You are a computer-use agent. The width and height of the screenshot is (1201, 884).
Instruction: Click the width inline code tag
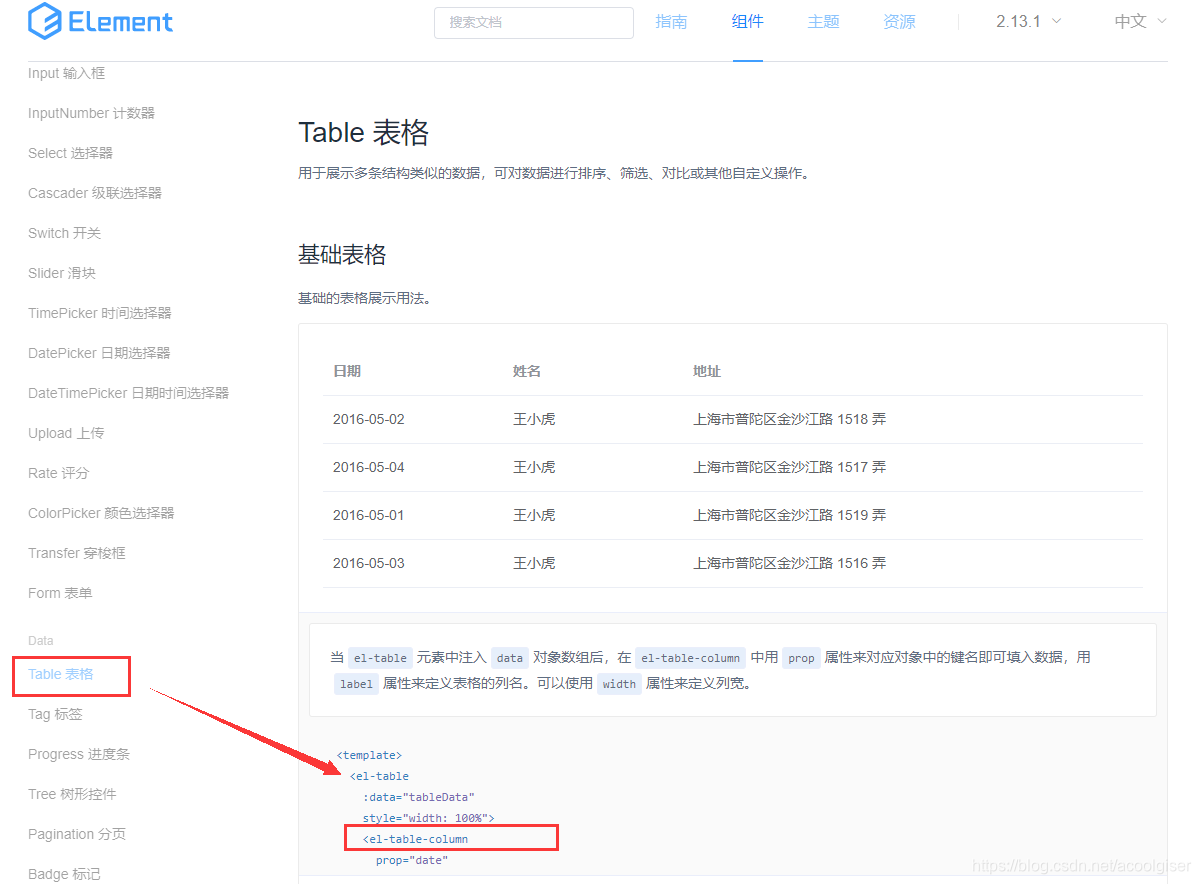(x=619, y=684)
